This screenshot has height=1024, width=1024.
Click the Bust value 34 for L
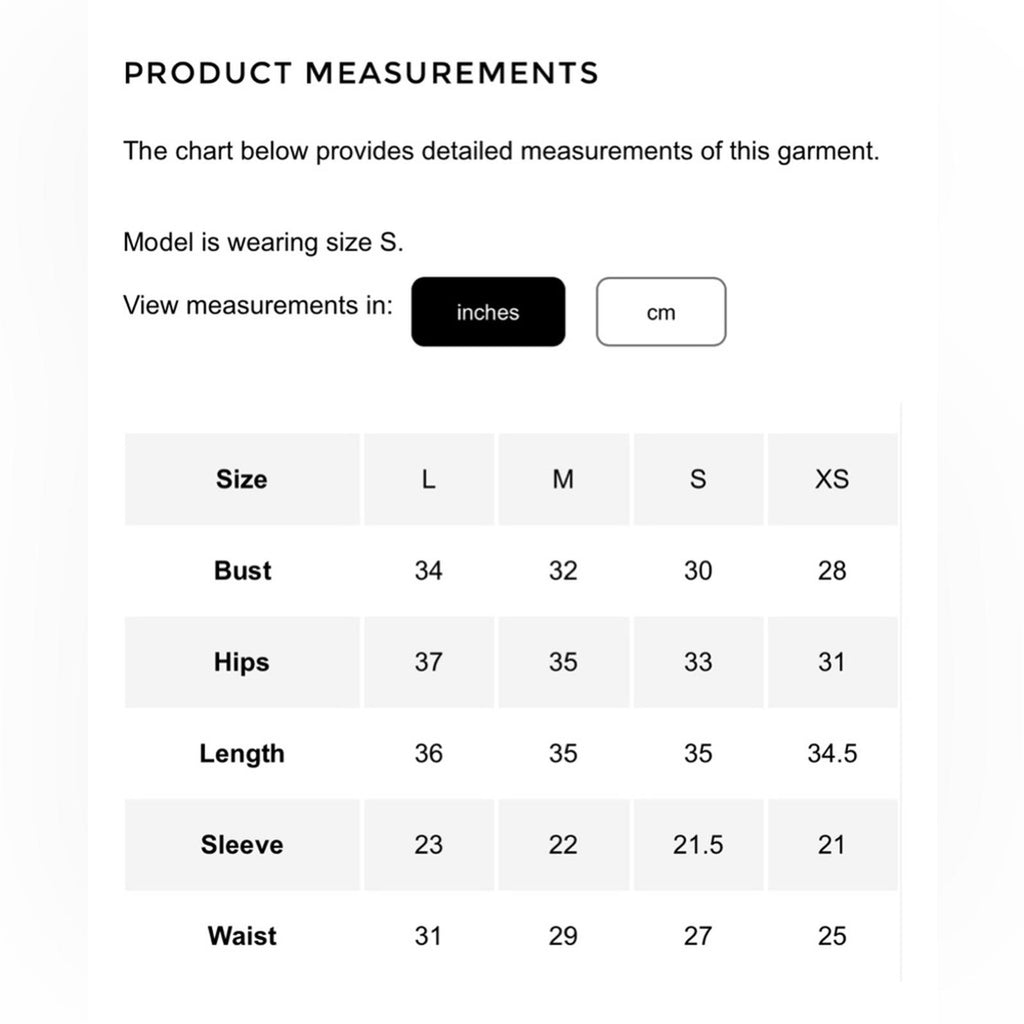(x=428, y=571)
